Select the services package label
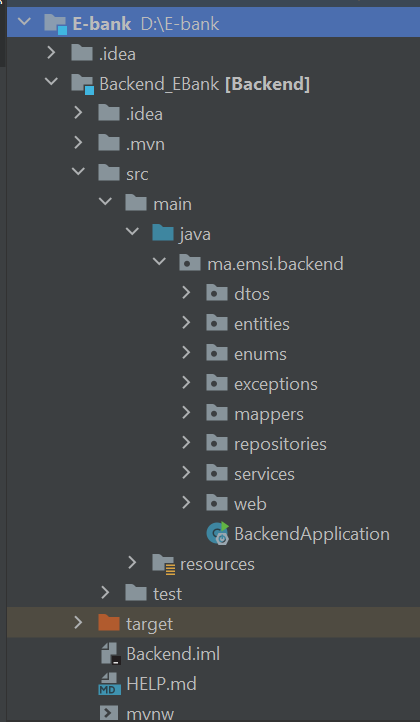This screenshot has width=420, height=722. pos(264,474)
